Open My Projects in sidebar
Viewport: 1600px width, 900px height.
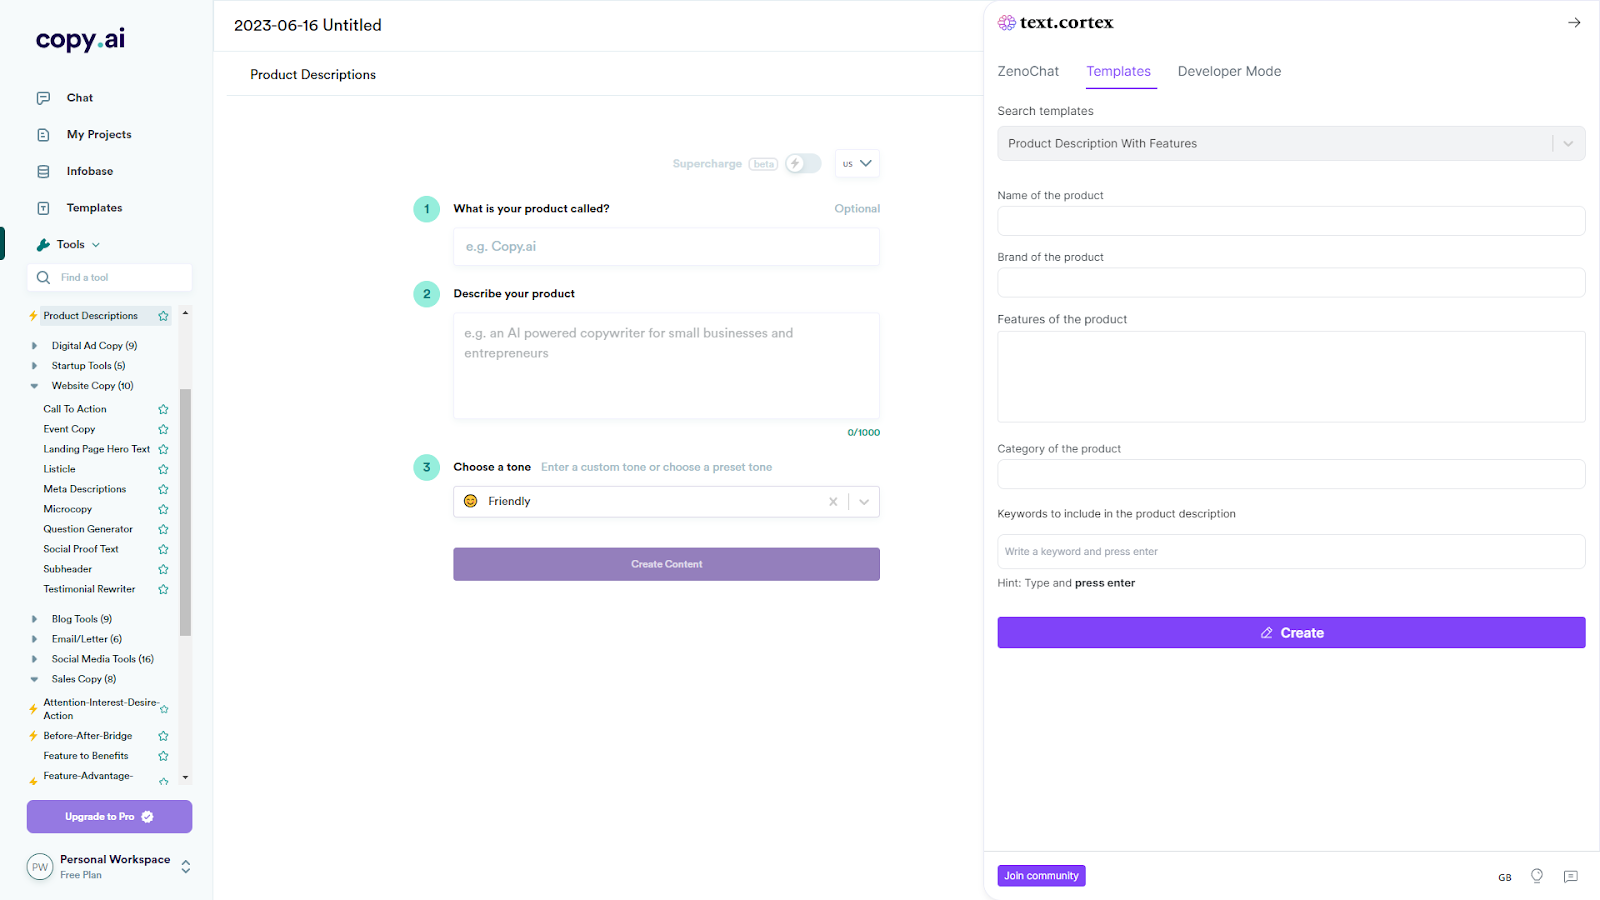[99, 135]
